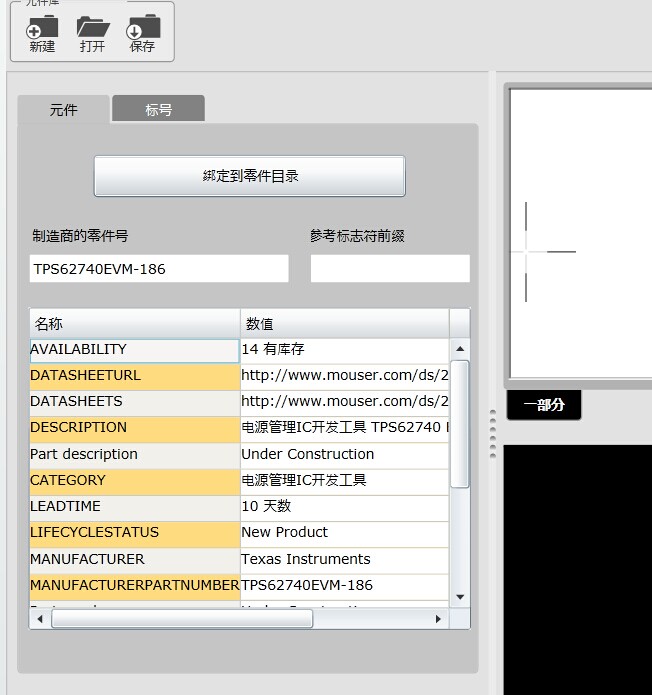
Task: Select the 名称 column header
Action: [x=135, y=324]
